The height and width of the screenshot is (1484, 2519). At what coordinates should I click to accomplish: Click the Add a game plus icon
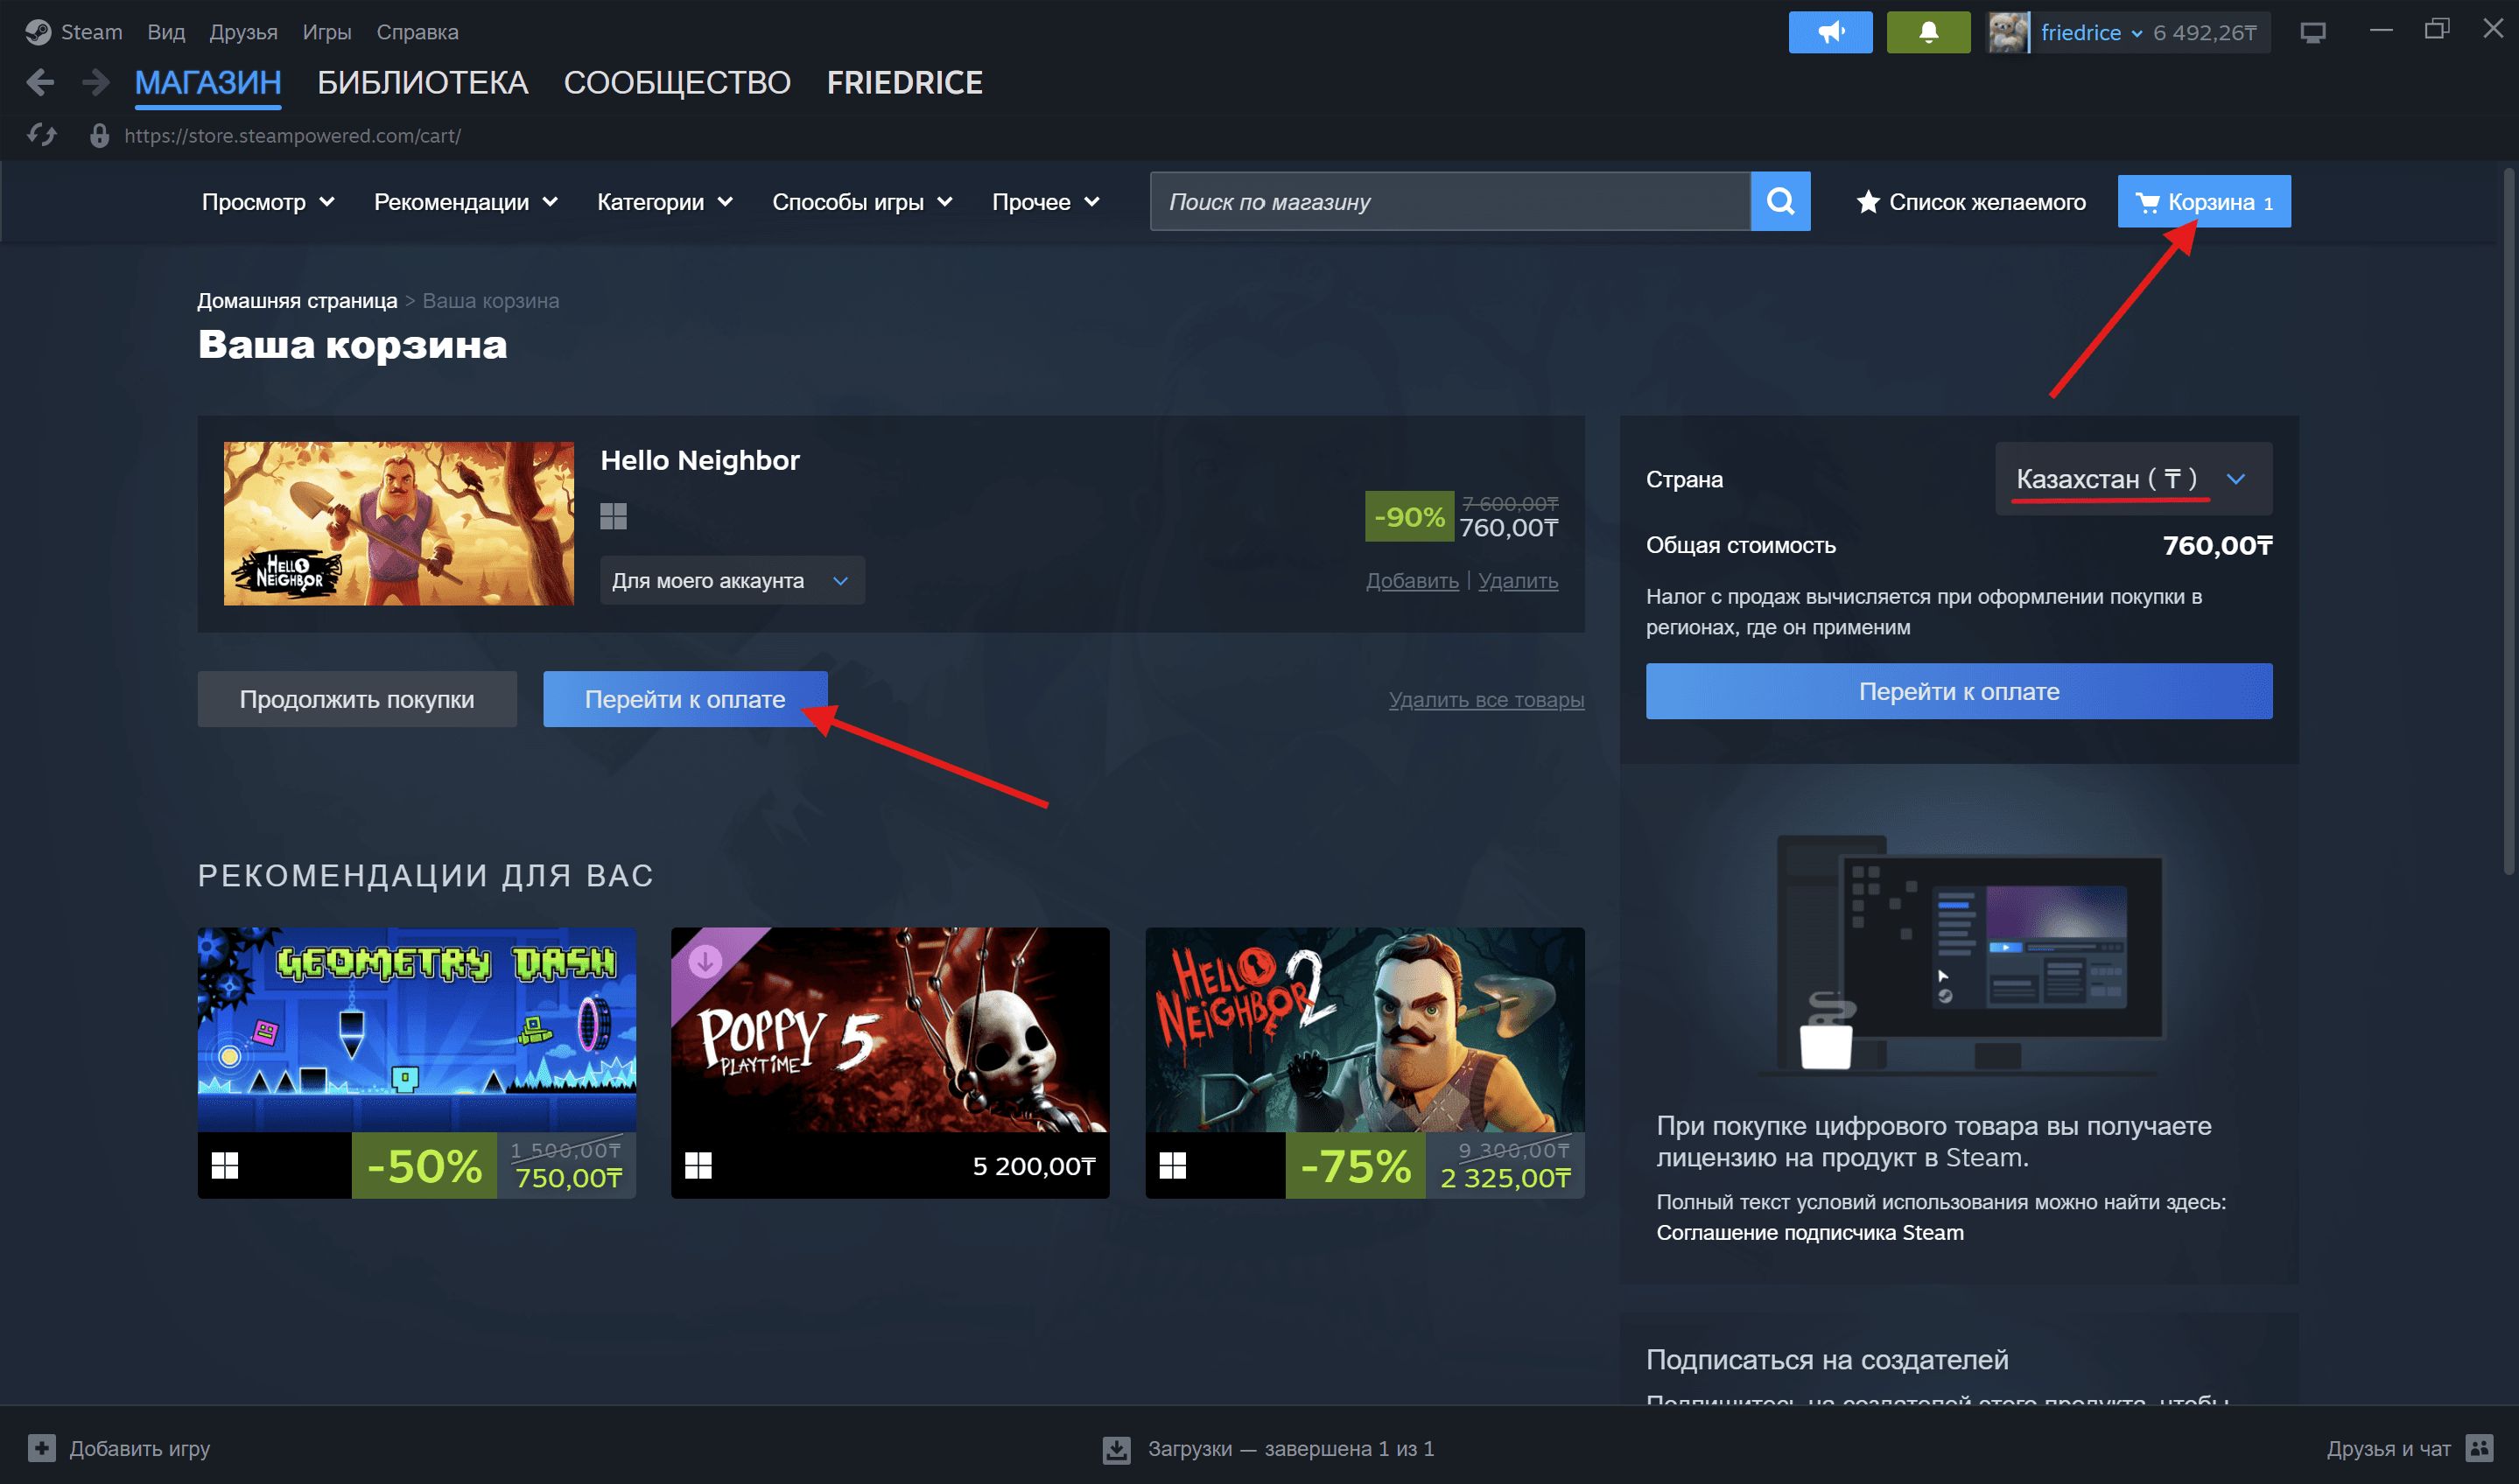pyautogui.click(x=42, y=1447)
